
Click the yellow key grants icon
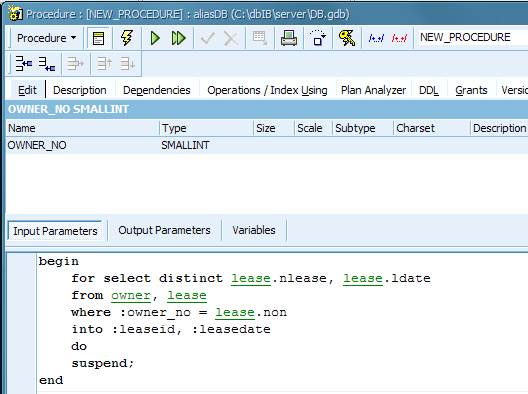347,38
